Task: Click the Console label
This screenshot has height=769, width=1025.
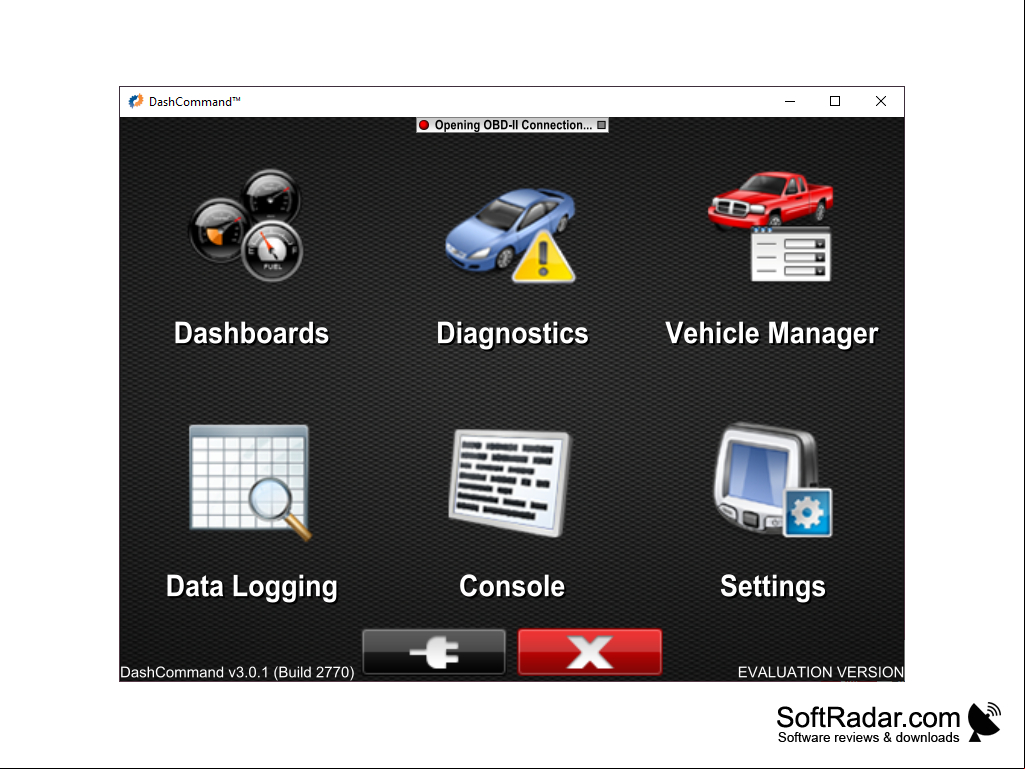Action: coord(512,587)
